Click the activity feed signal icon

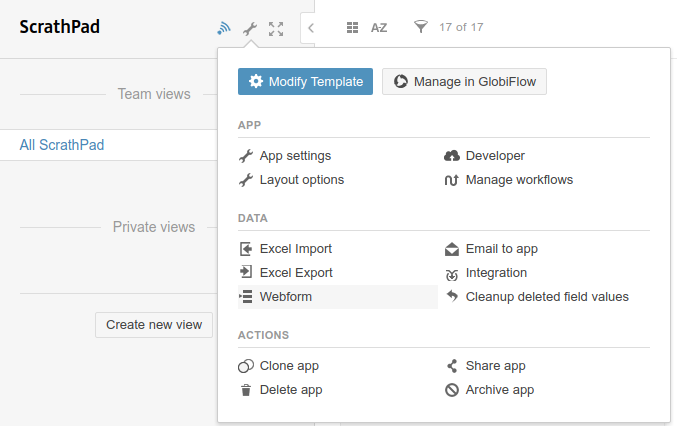pos(224,28)
